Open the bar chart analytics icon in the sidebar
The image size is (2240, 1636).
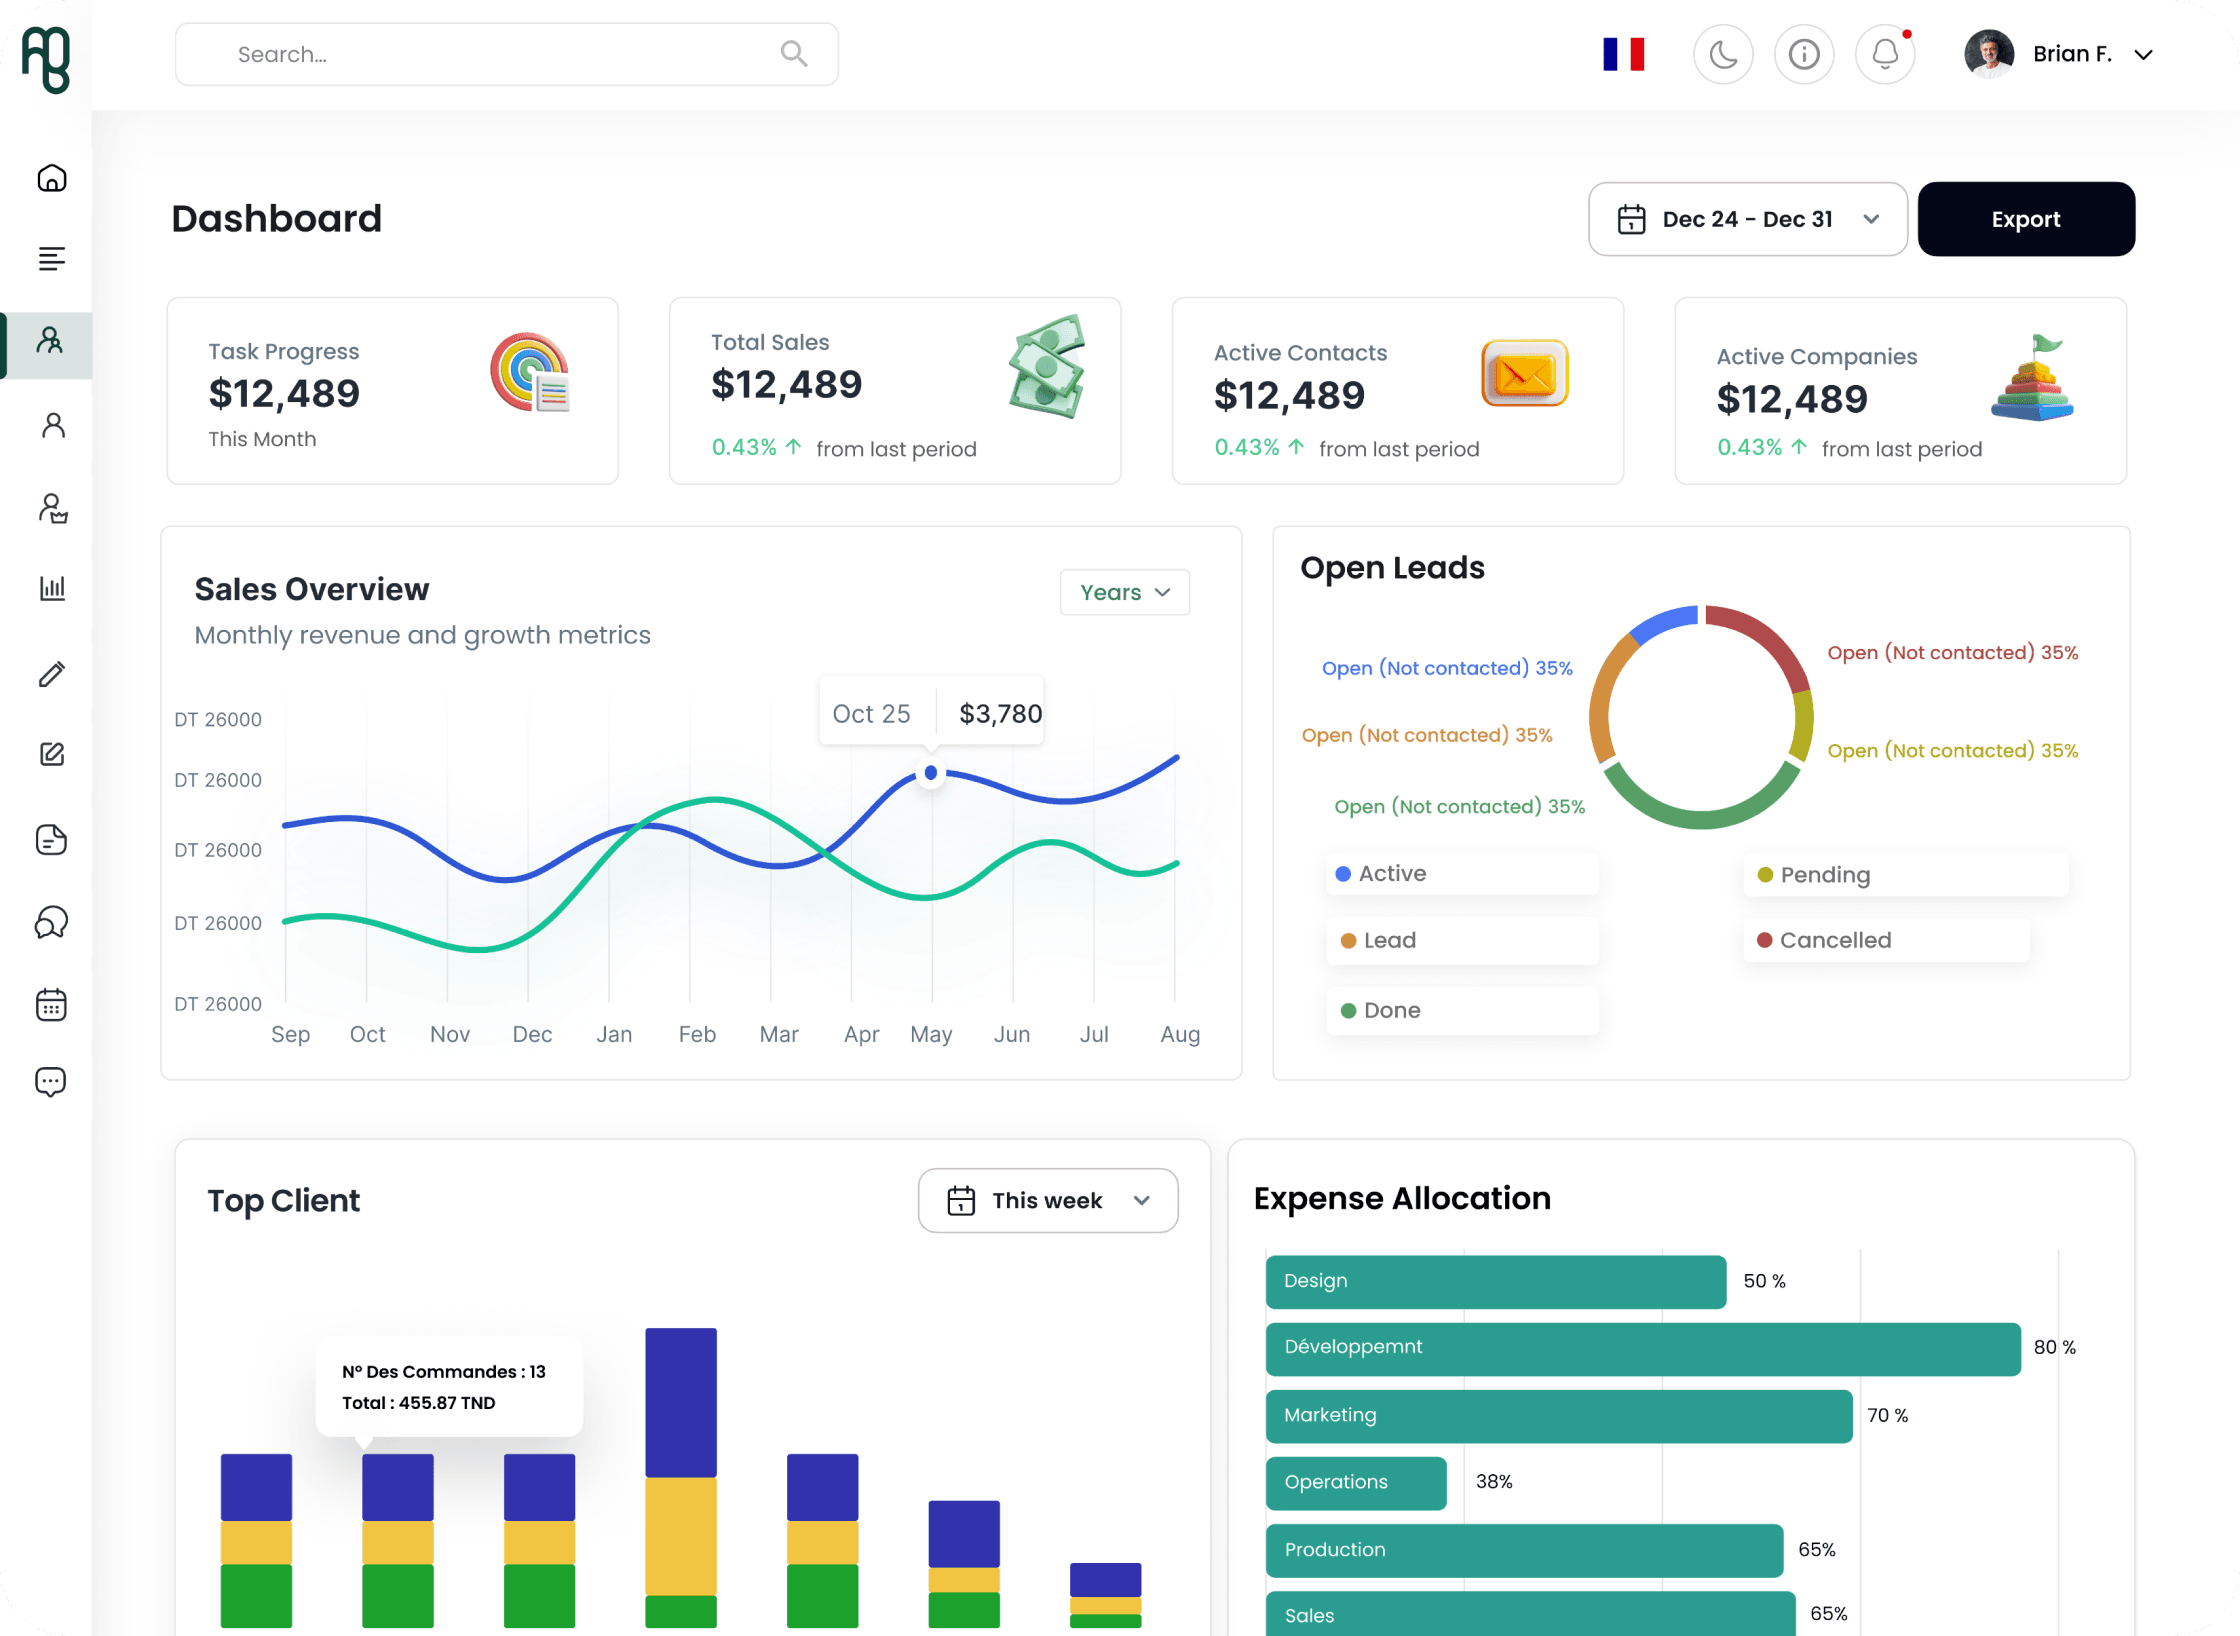pyautogui.click(x=52, y=588)
